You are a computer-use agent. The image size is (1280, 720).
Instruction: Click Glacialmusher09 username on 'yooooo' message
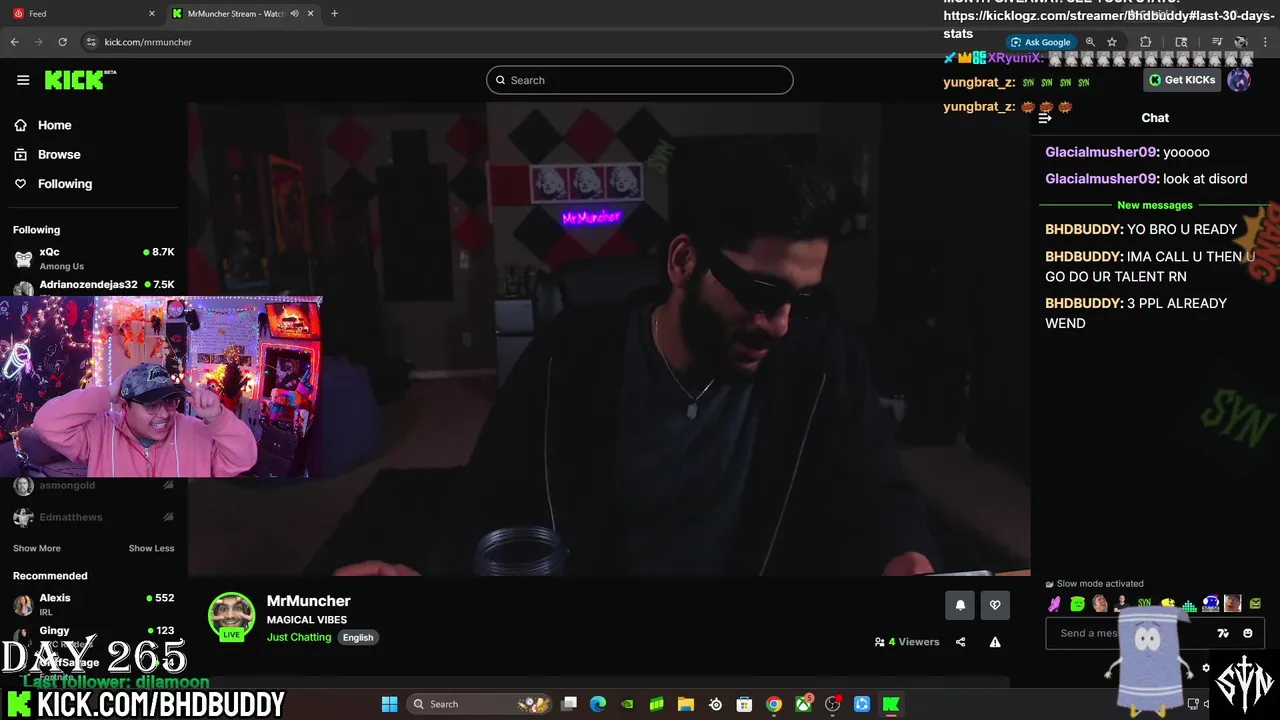[x=1100, y=152]
